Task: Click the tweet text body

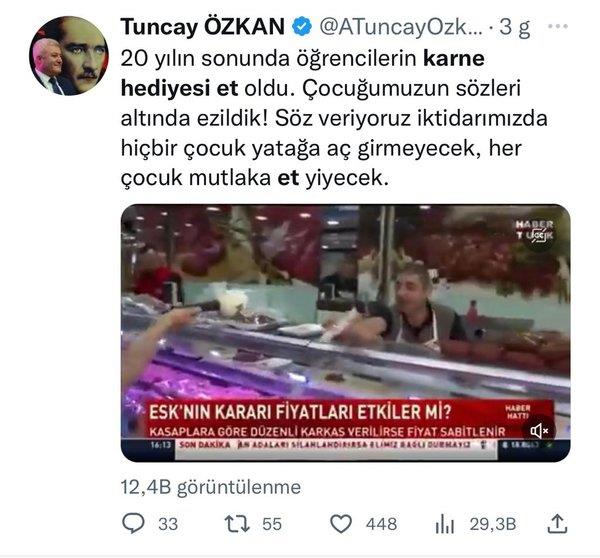Action: pyautogui.click(x=334, y=118)
